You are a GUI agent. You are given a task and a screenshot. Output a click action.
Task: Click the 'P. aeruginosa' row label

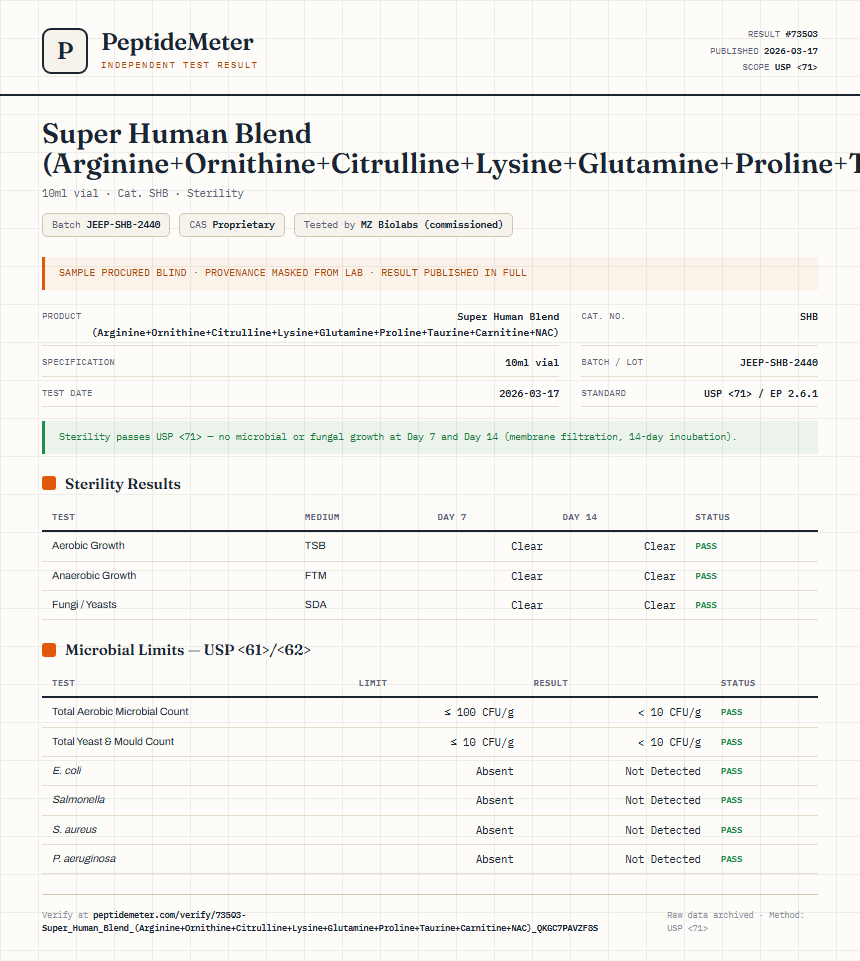(84, 859)
